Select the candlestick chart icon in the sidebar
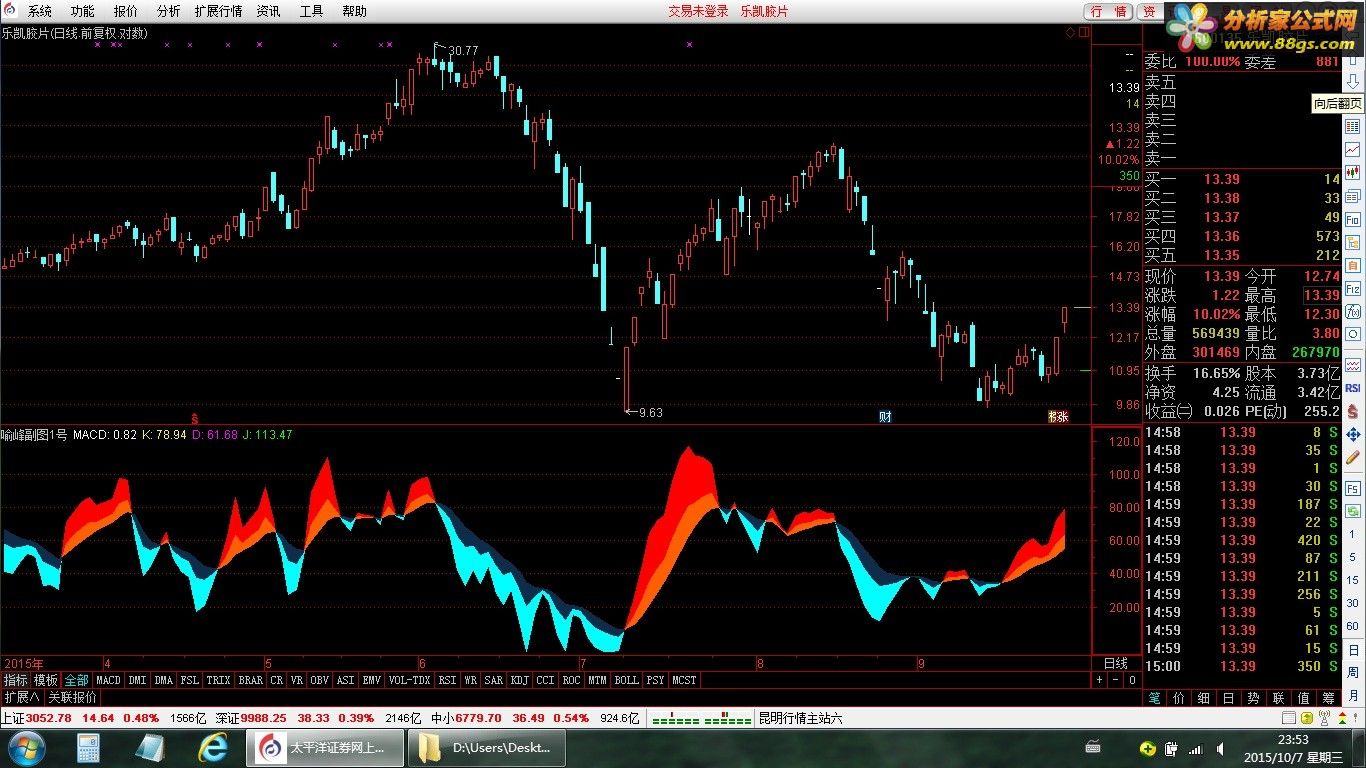The width and height of the screenshot is (1366, 768). [x=1352, y=172]
